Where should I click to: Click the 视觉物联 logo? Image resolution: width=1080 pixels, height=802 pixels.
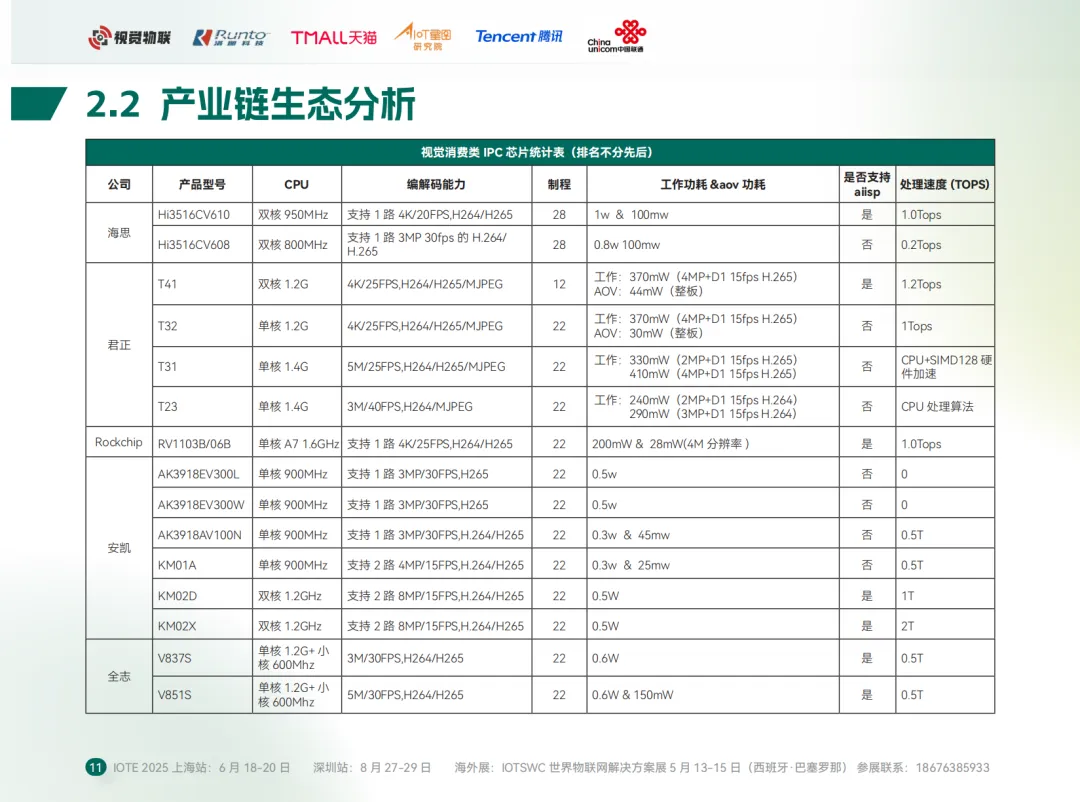tap(129, 37)
